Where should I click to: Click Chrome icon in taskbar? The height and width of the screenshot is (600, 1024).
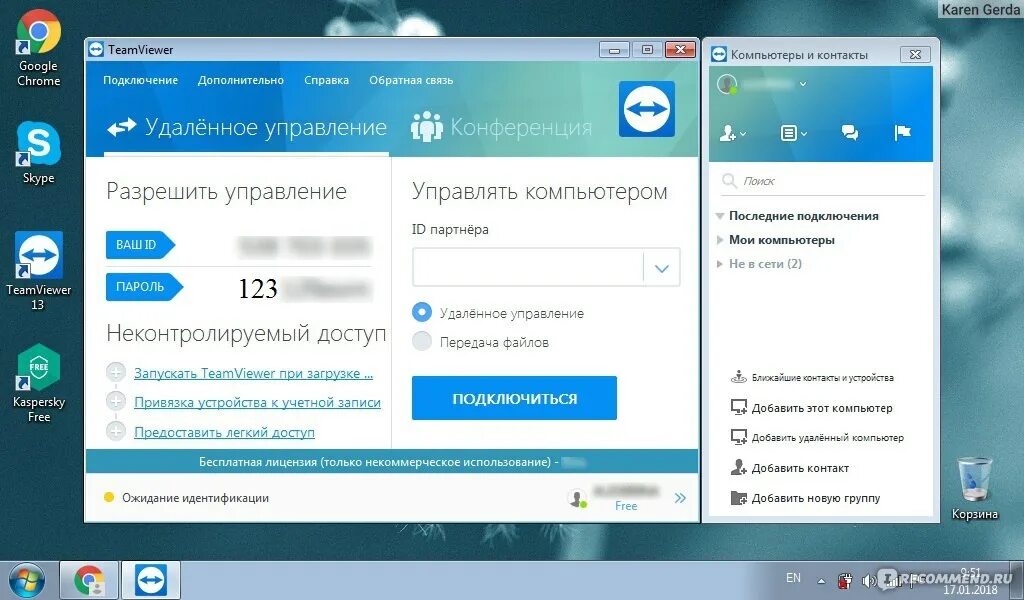pyautogui.click(x=89, y=580)
